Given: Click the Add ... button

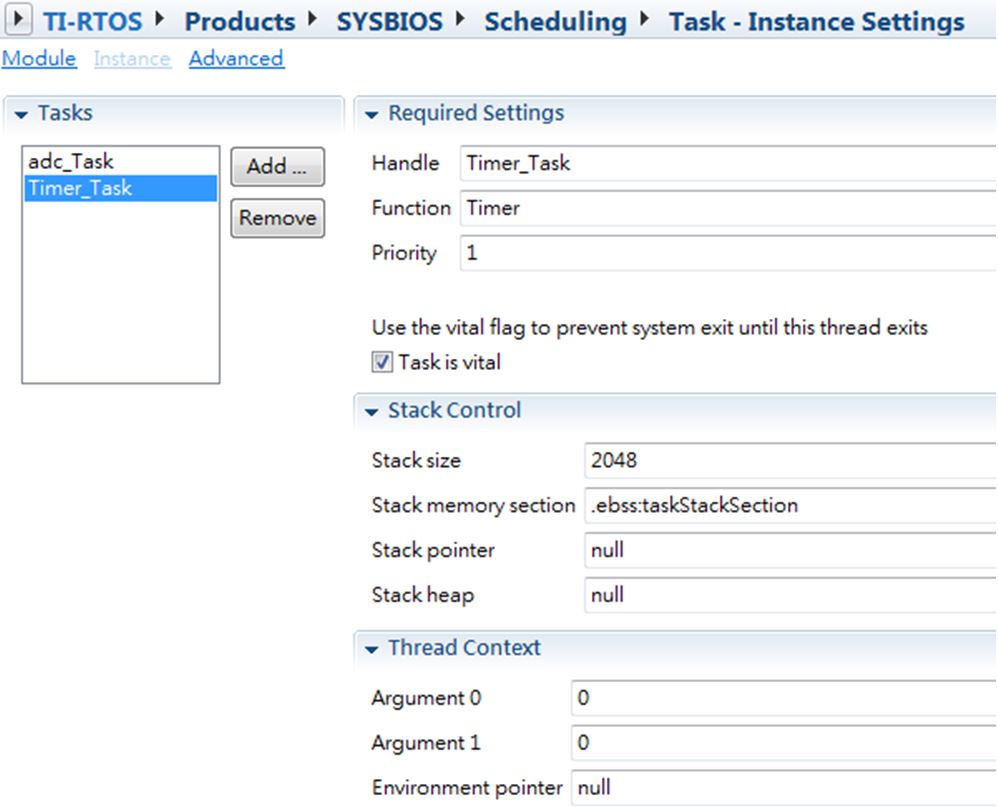Looking at the screenshot, I should pyautogui.click(x=278, y=167).
